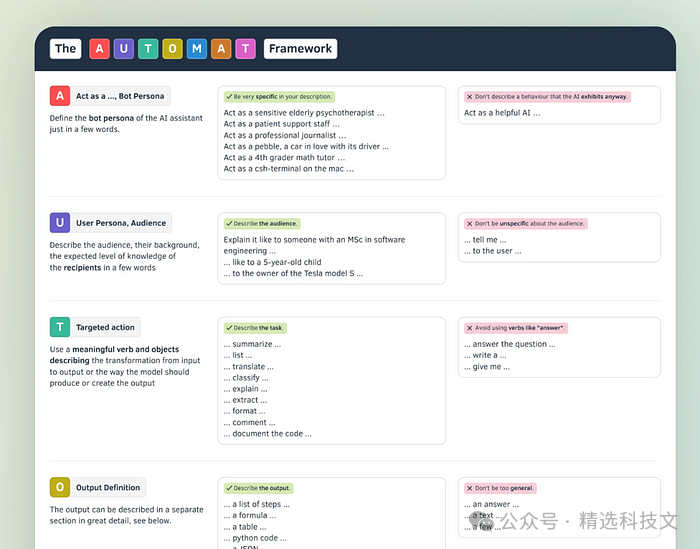The image size is (700, 549).
Task: Click the pink 'Don't be too general.' tag
Action: click(500, 488)
